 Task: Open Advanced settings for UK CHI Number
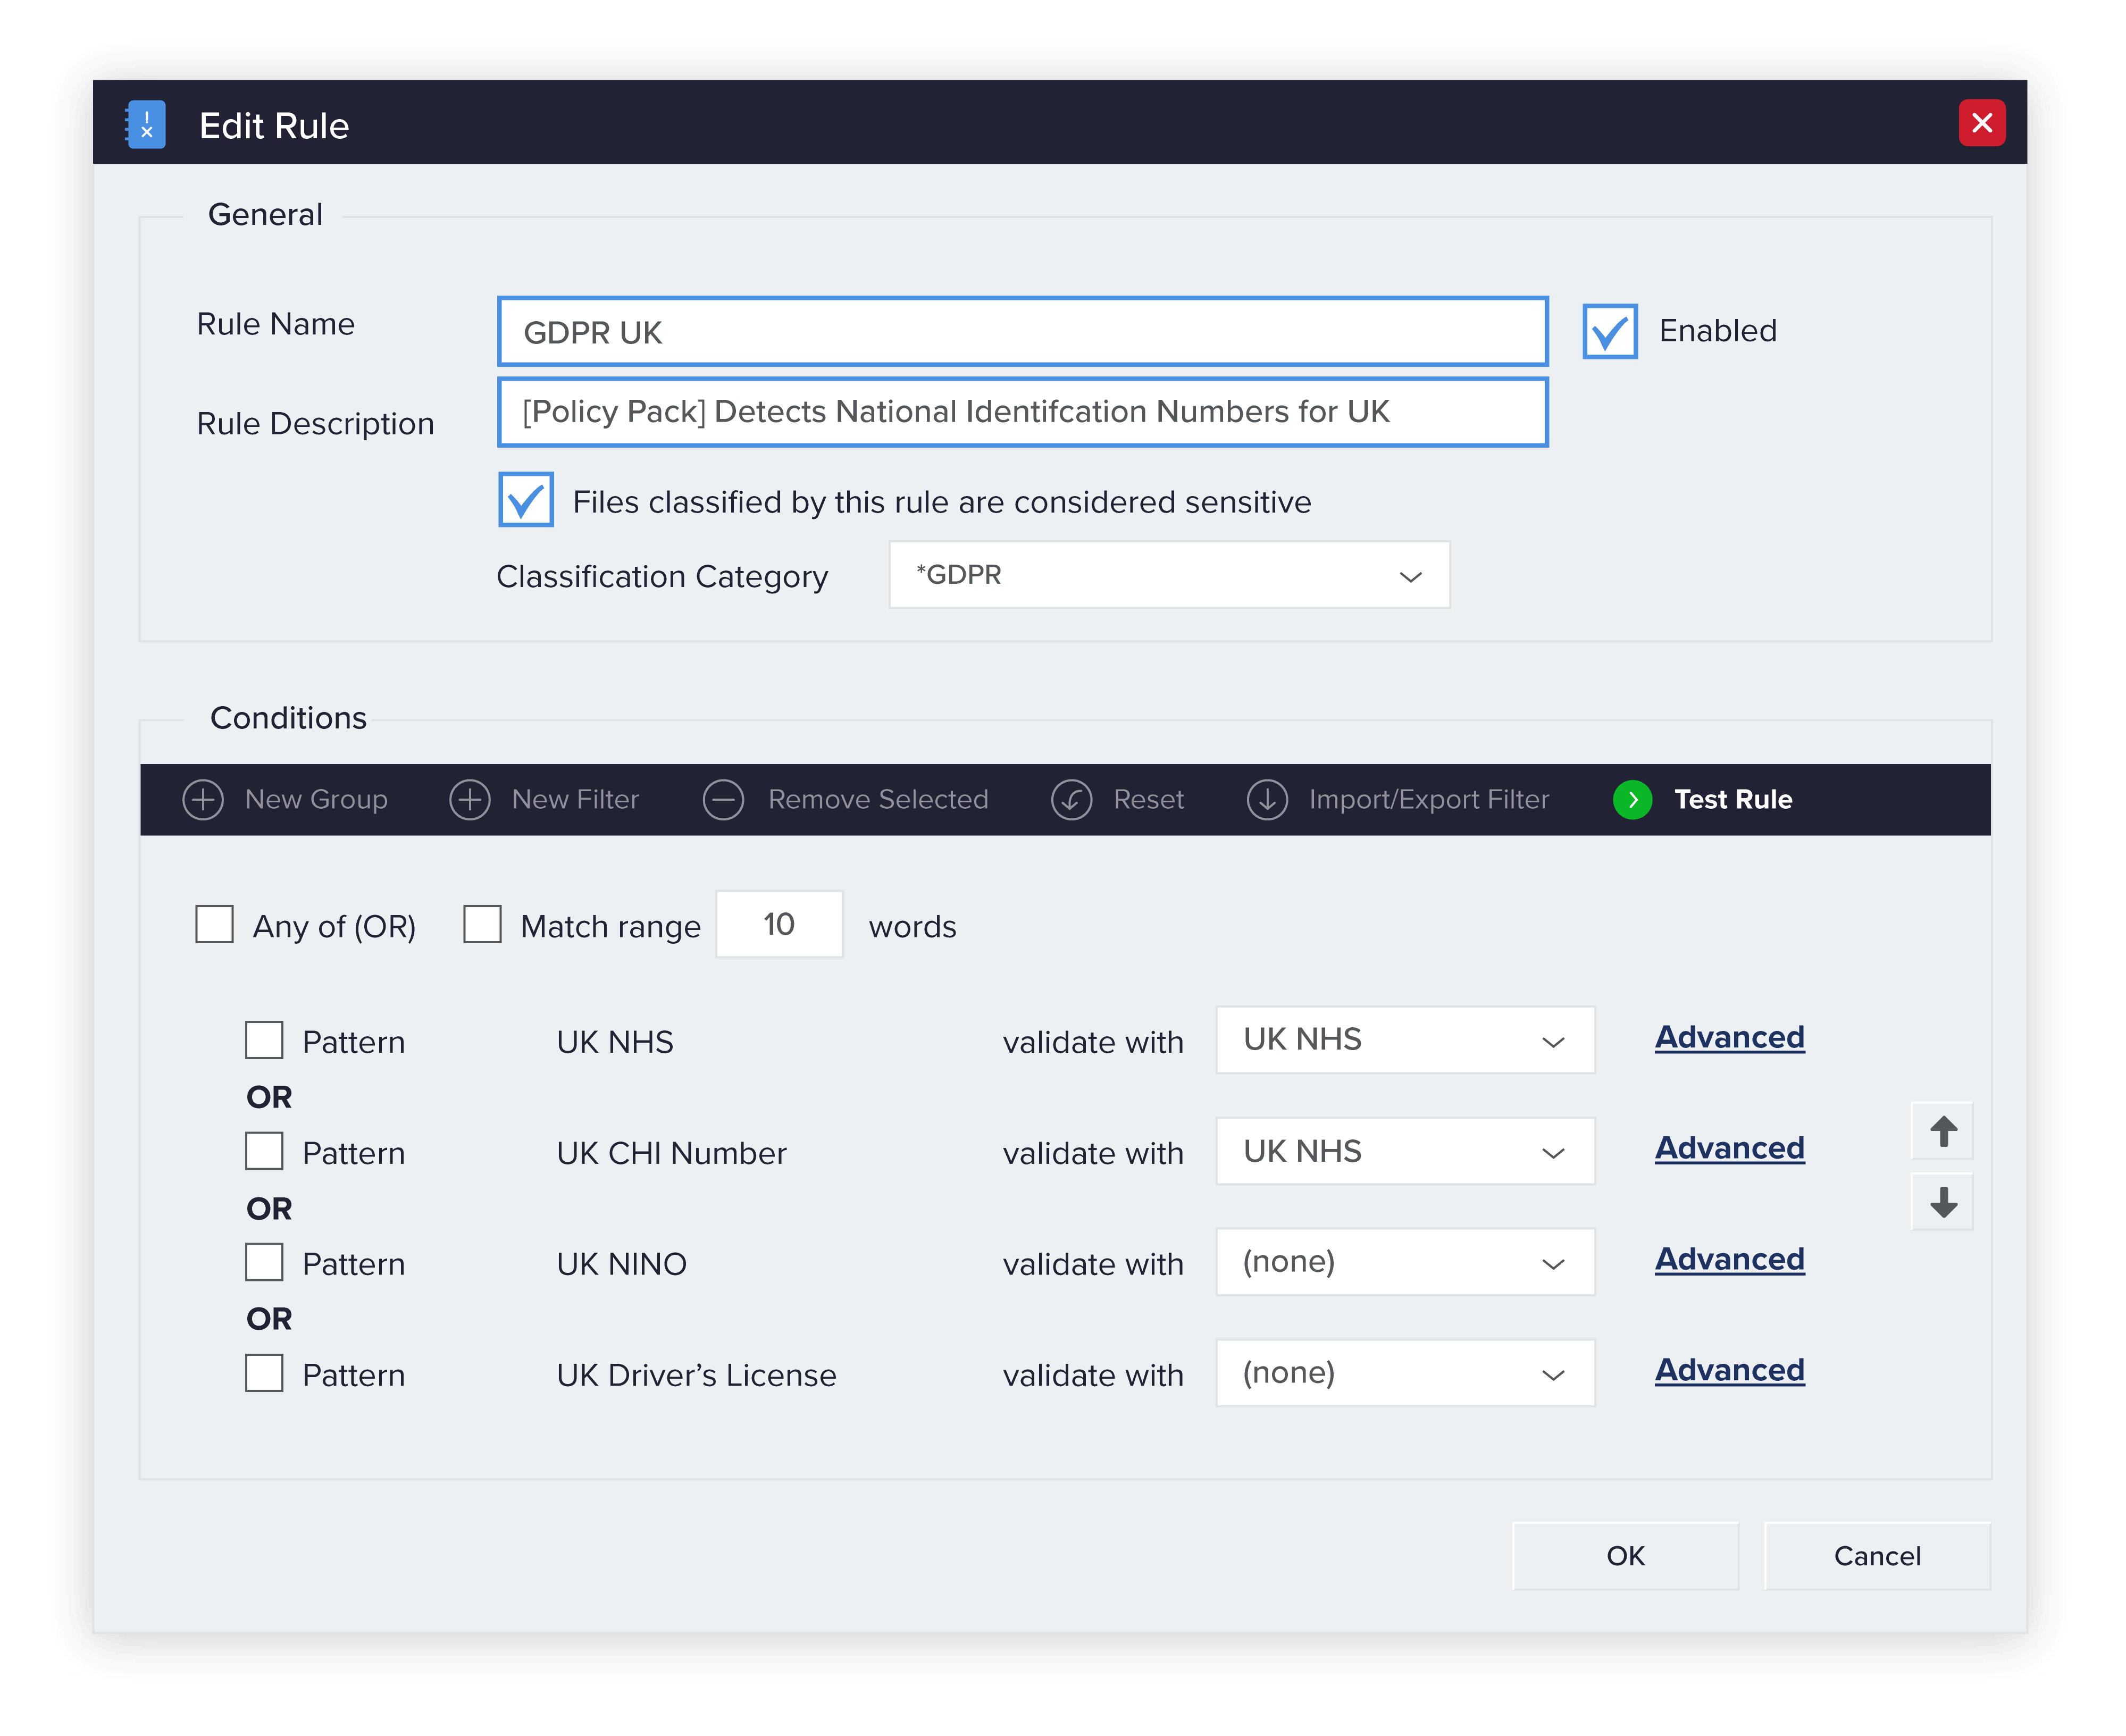(x=1730, y=1149)
